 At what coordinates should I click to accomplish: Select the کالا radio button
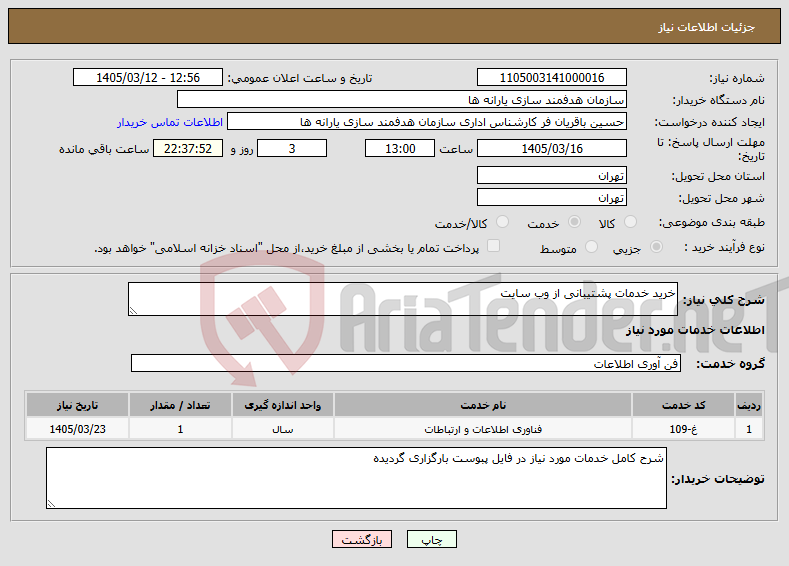pyautogui.click(x=630, y=222)
